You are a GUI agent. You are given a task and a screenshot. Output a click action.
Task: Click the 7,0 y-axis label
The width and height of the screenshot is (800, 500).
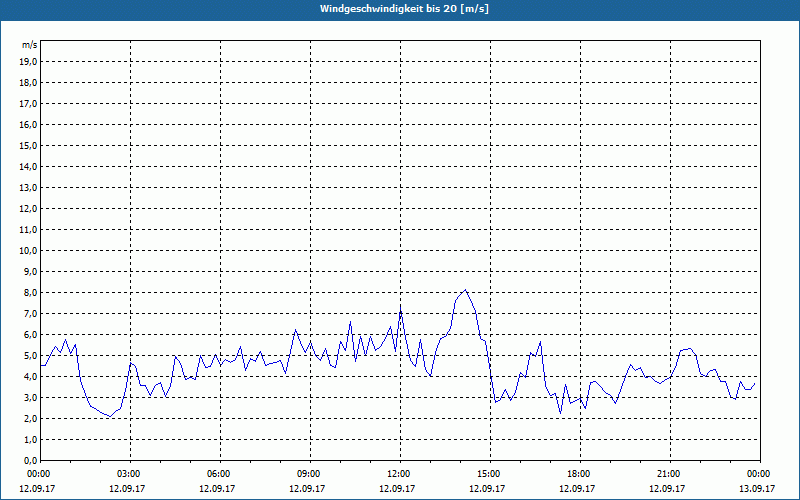click(31, 314)
